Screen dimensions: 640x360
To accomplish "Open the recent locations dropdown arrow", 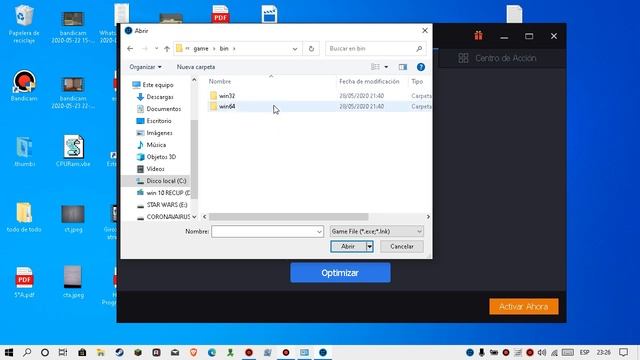I will [x=156, y=49].
